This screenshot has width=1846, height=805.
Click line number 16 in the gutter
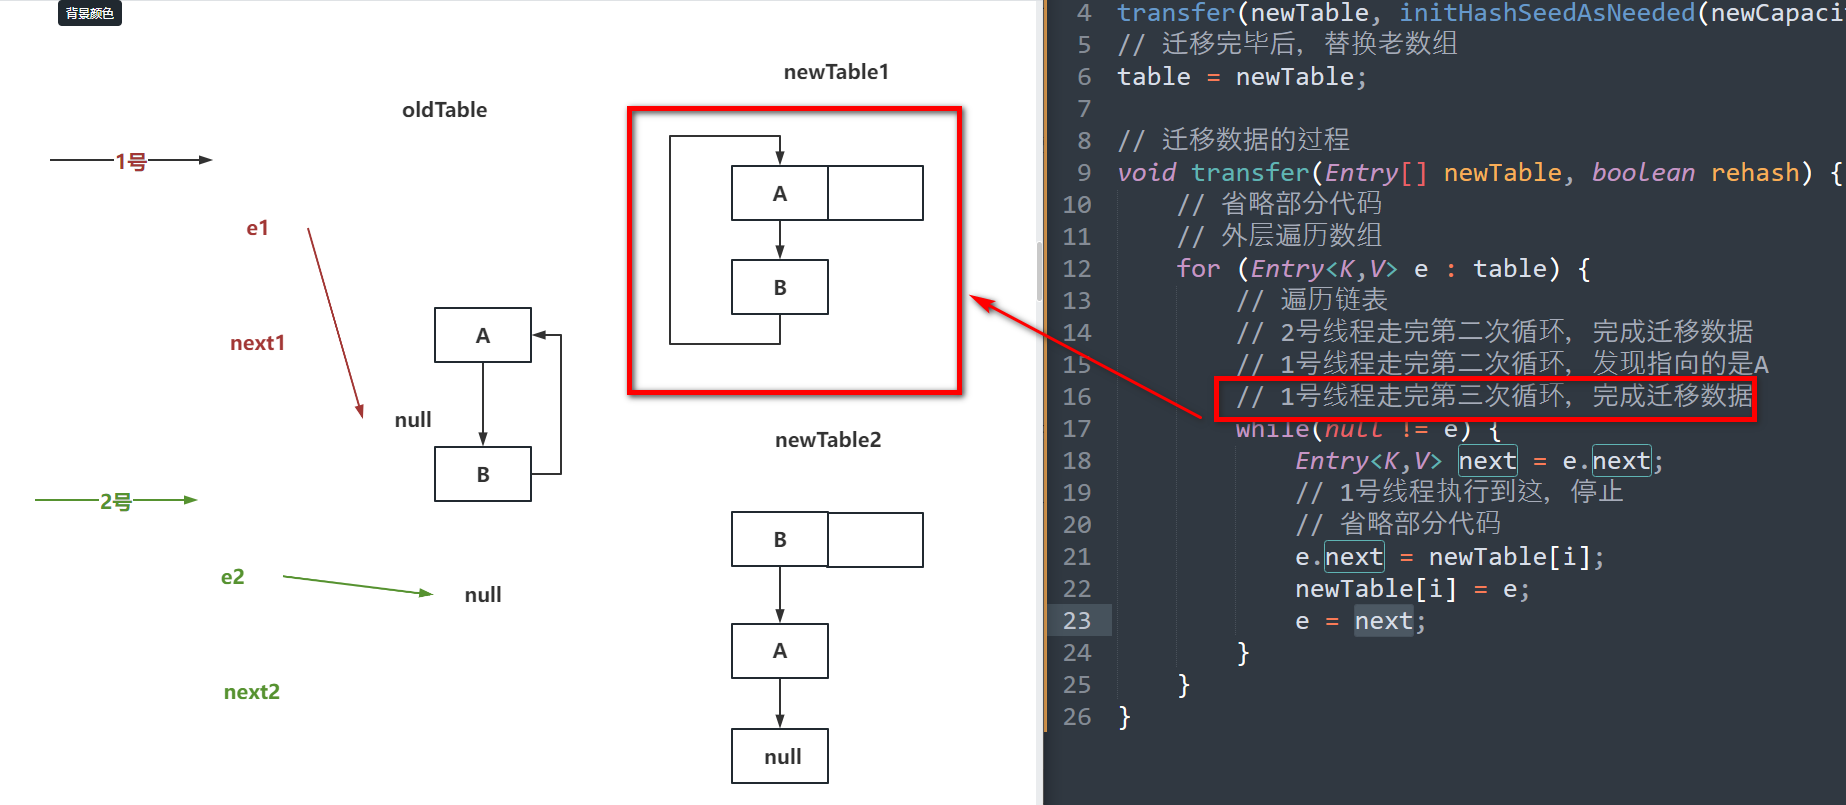pyautogui.click(x=1077, y=397)
